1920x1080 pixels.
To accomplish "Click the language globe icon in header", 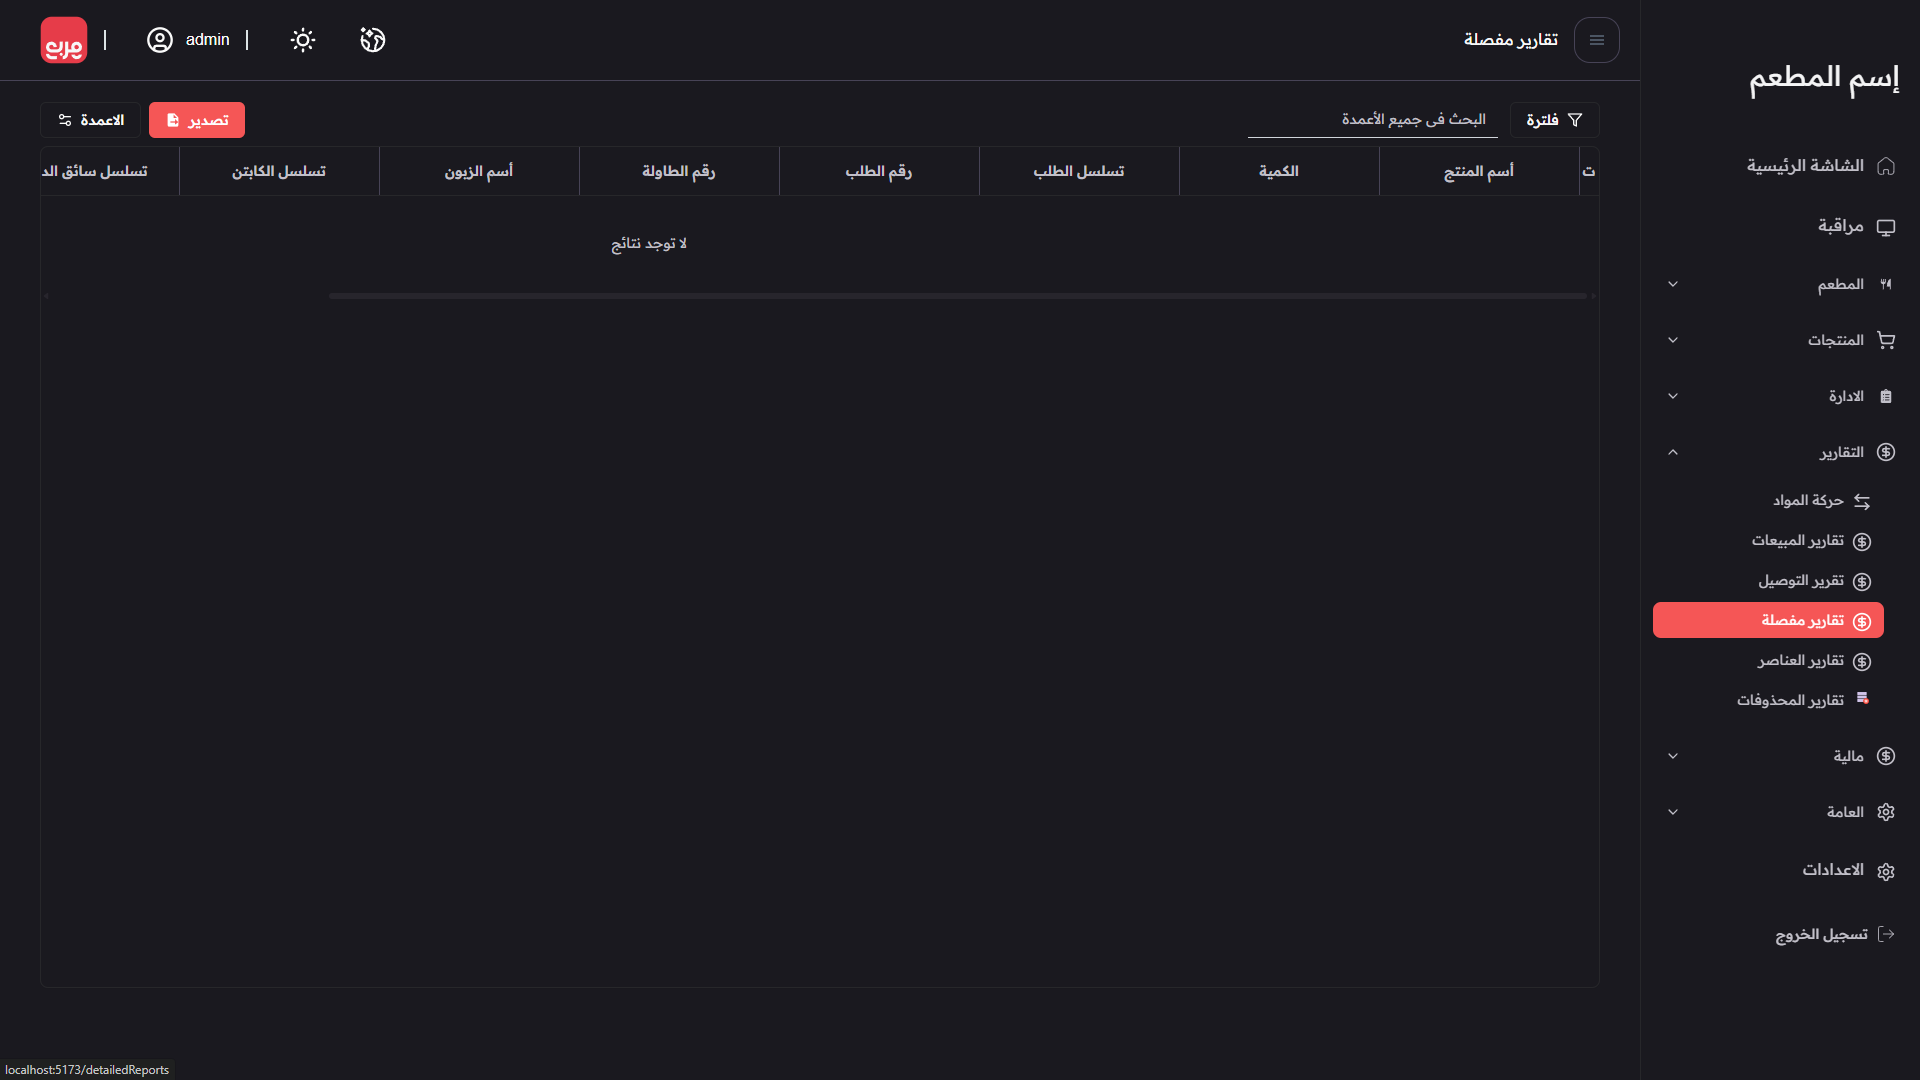I will click(372, 40).
